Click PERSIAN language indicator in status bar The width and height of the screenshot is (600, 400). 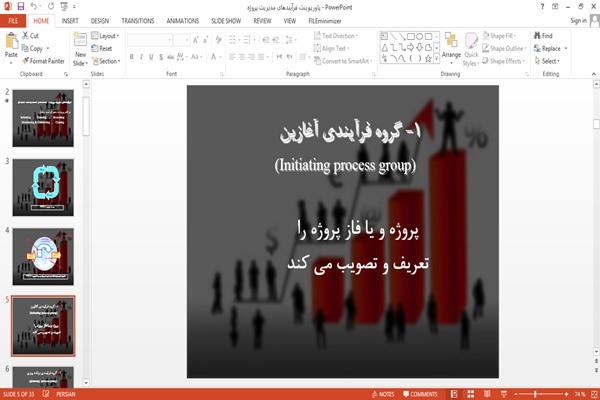66,394
